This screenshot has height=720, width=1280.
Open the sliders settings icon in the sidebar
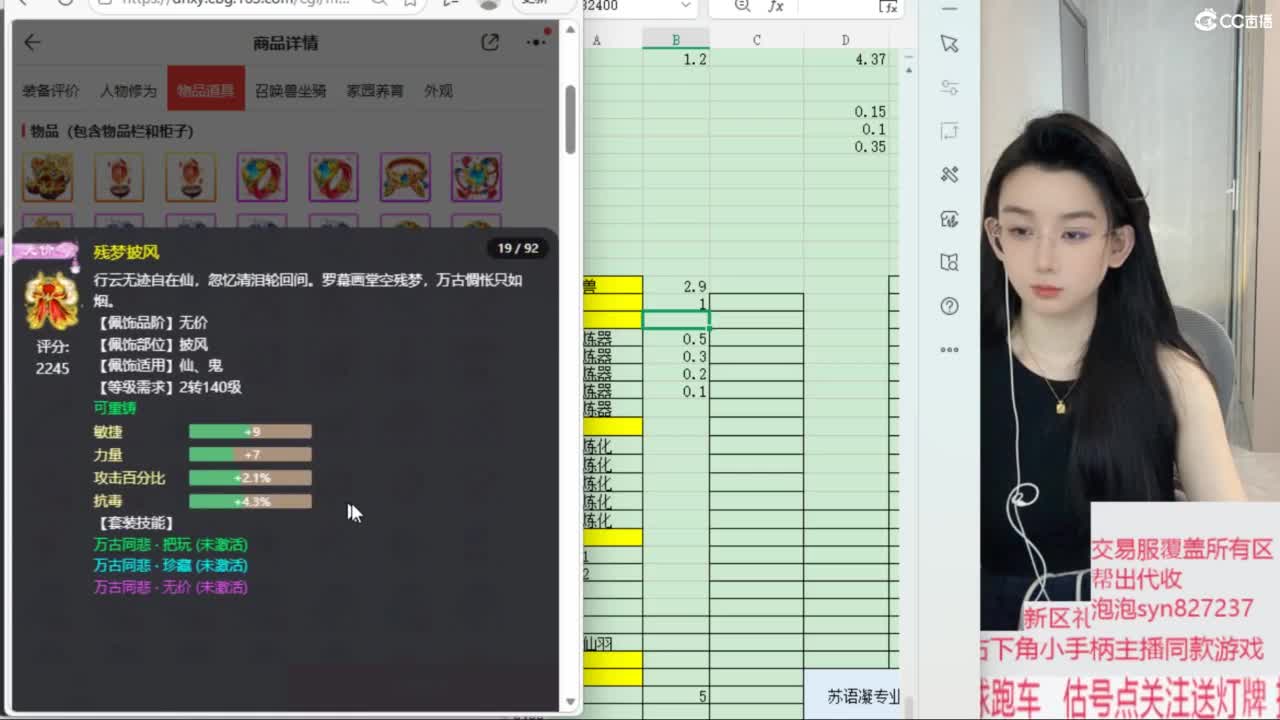[949, 88]
